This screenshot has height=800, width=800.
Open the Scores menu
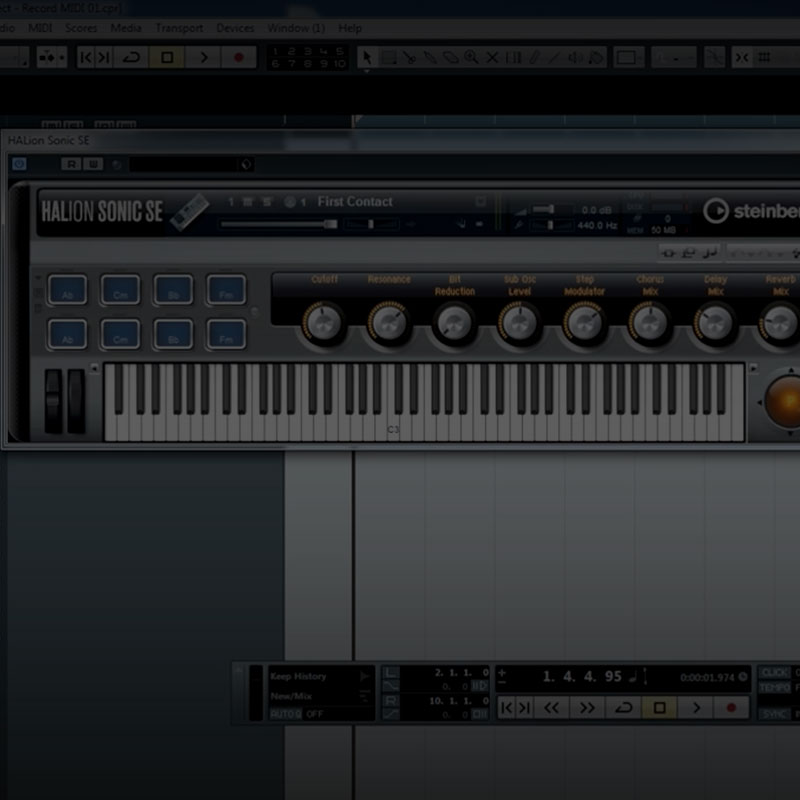pos(81,28)
